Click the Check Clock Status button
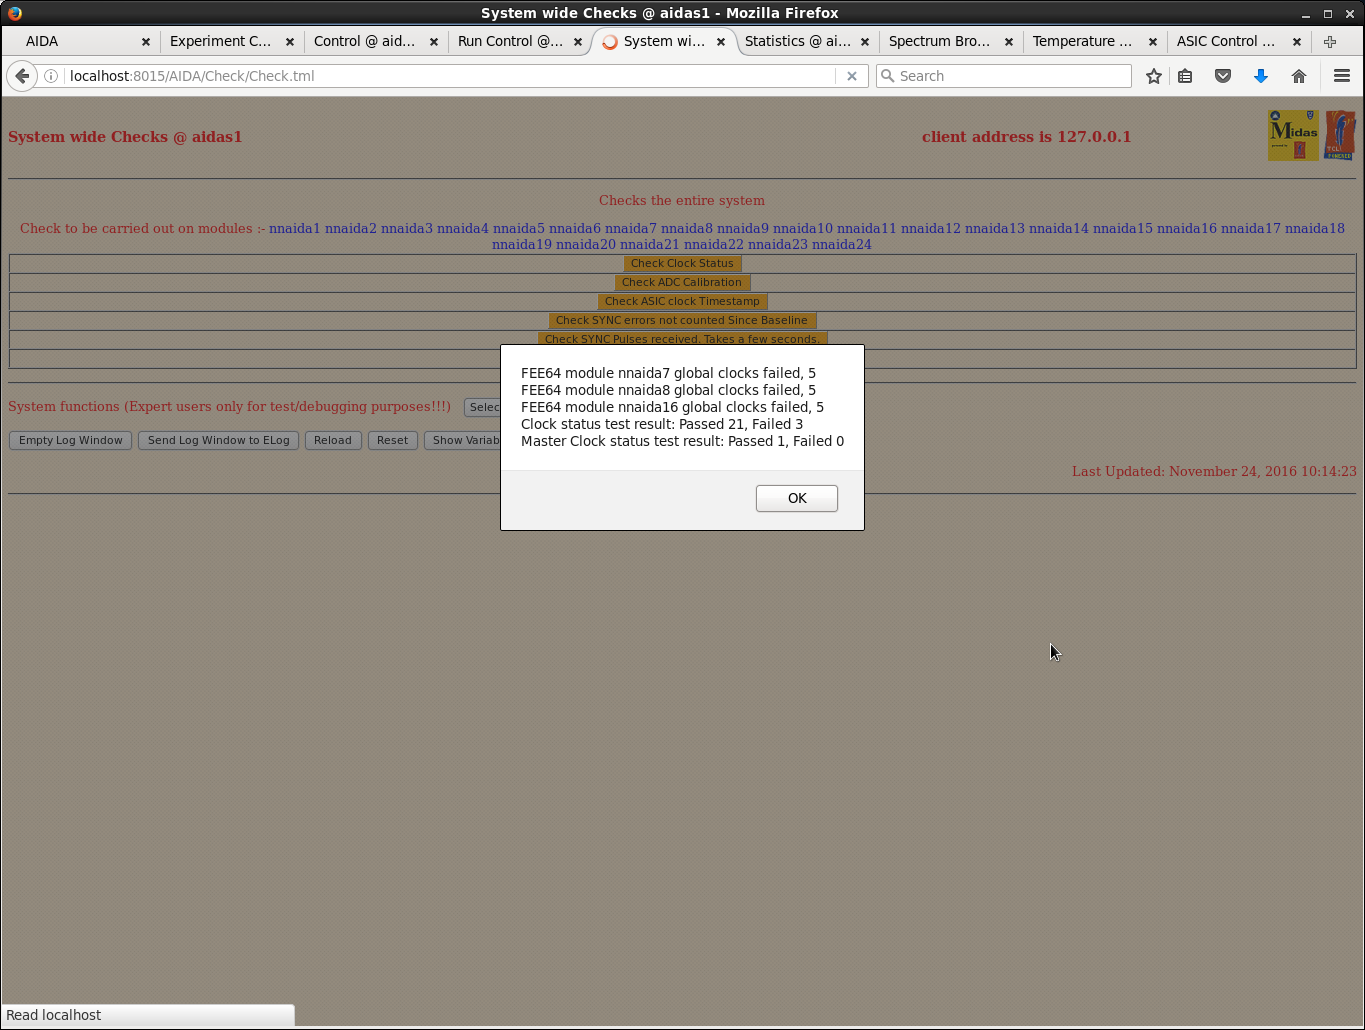This screenshot has height=1030, width=1365. coord(682,263)
